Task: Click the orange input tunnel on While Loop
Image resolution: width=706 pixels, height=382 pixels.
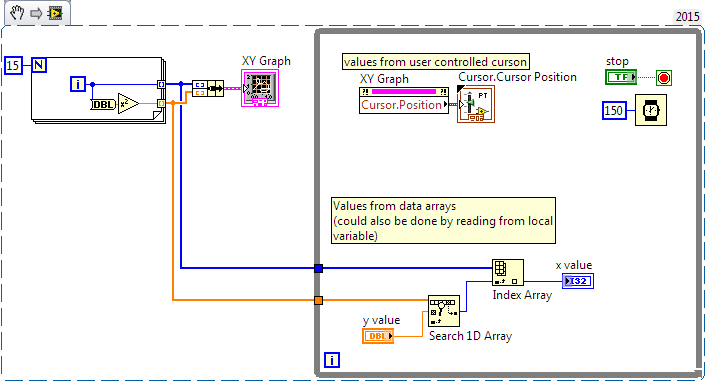Action: [x=318, y=300]
